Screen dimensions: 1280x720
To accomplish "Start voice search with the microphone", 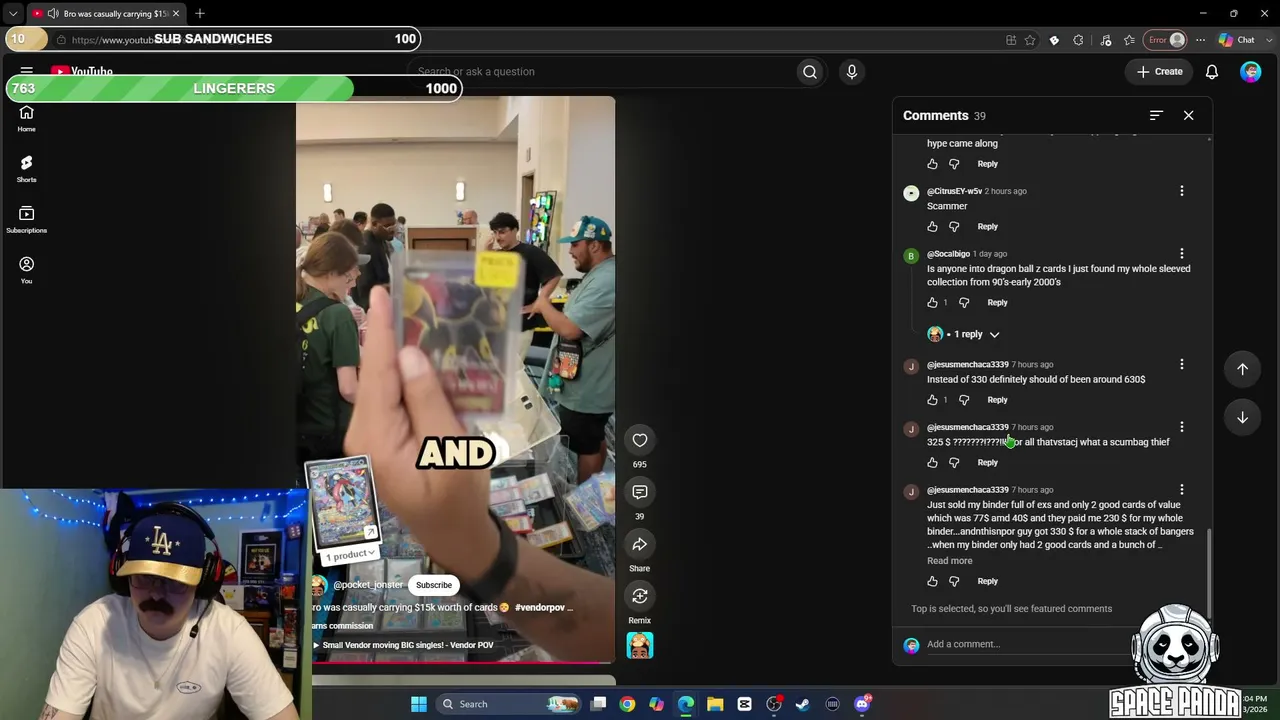I will (852, 72).
